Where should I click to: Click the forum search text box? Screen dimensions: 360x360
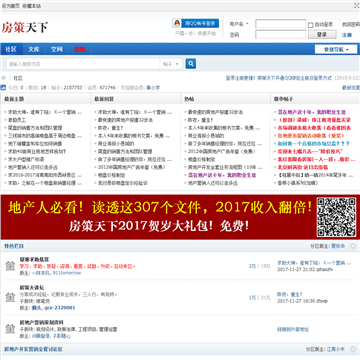pos(83,64)
